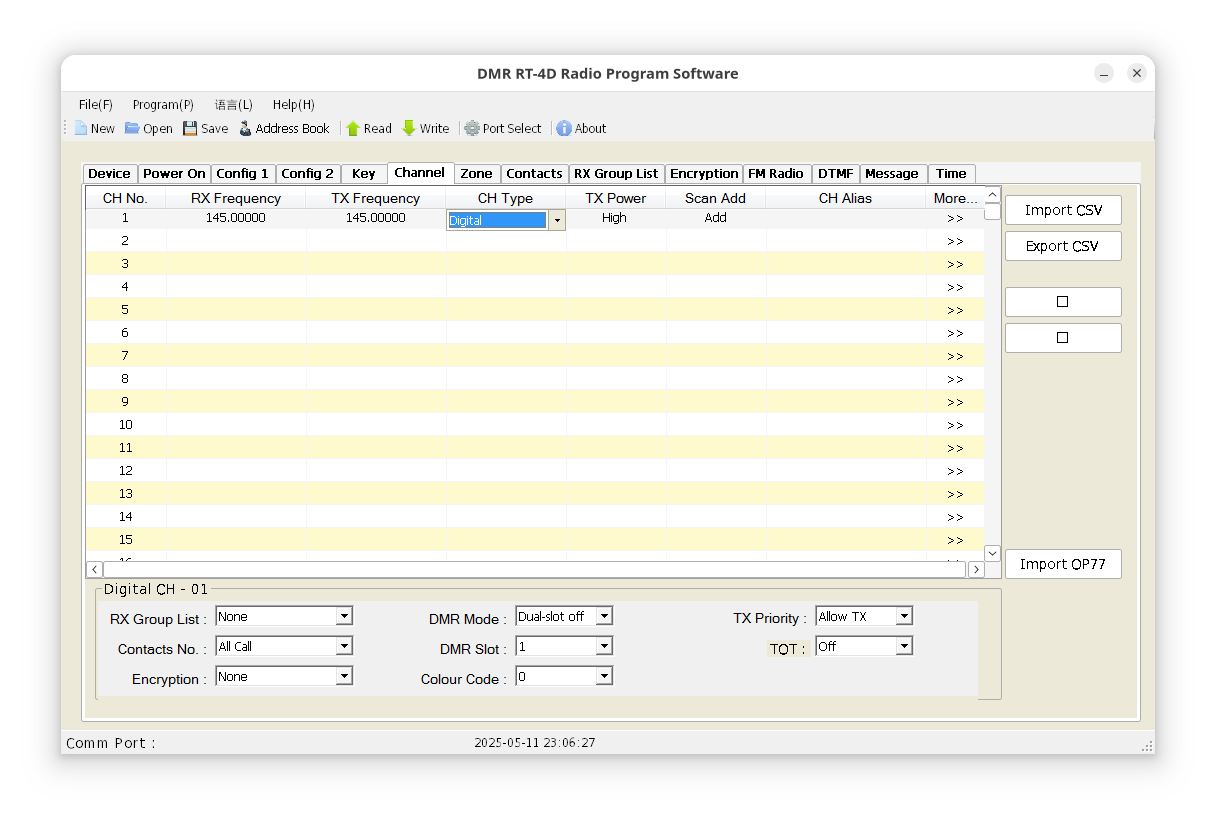The height and width of the screenshot is (821, 1216).
Task: Switch to the Zone tab
Action: pyautogui.click(x=477, y=174)
